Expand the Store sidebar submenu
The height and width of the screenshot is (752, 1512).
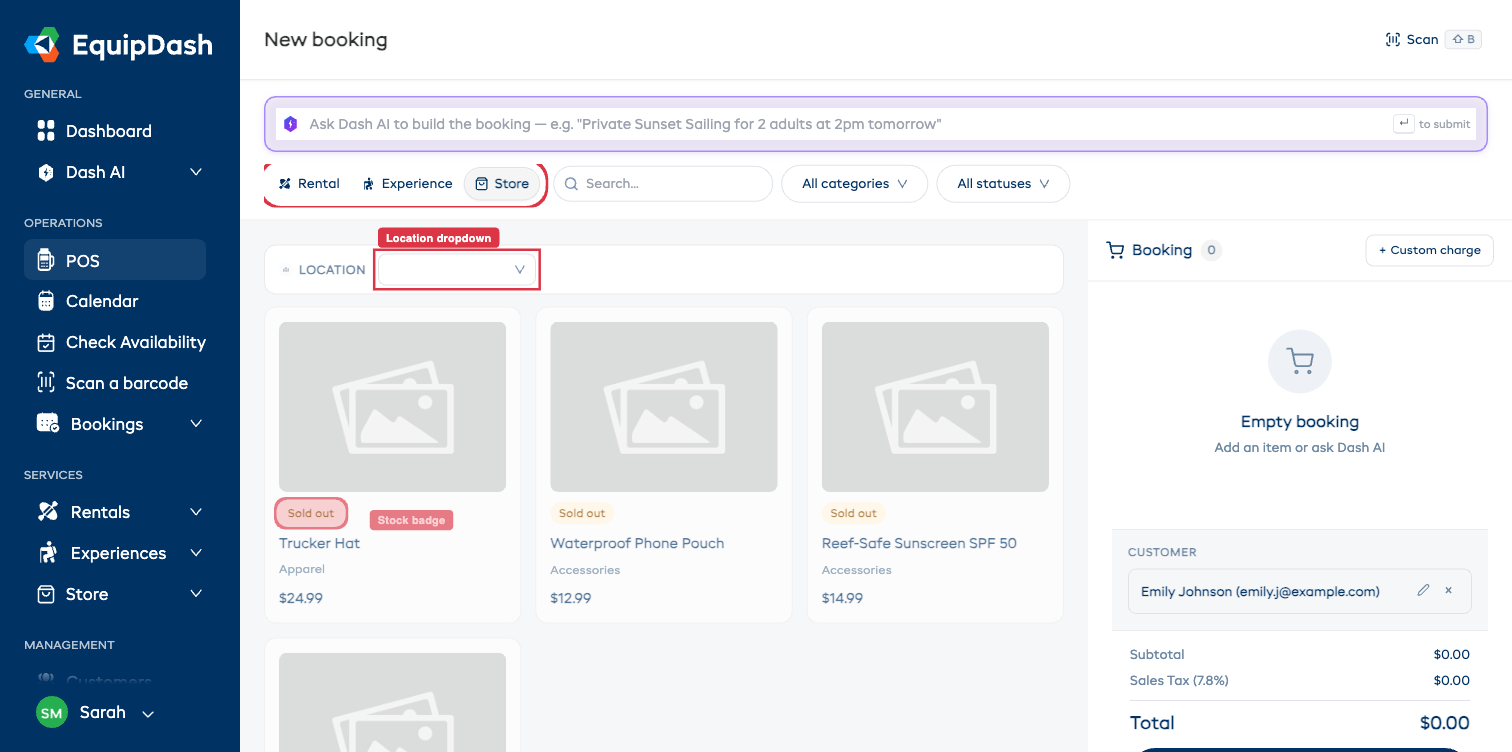tap(196, 594)
